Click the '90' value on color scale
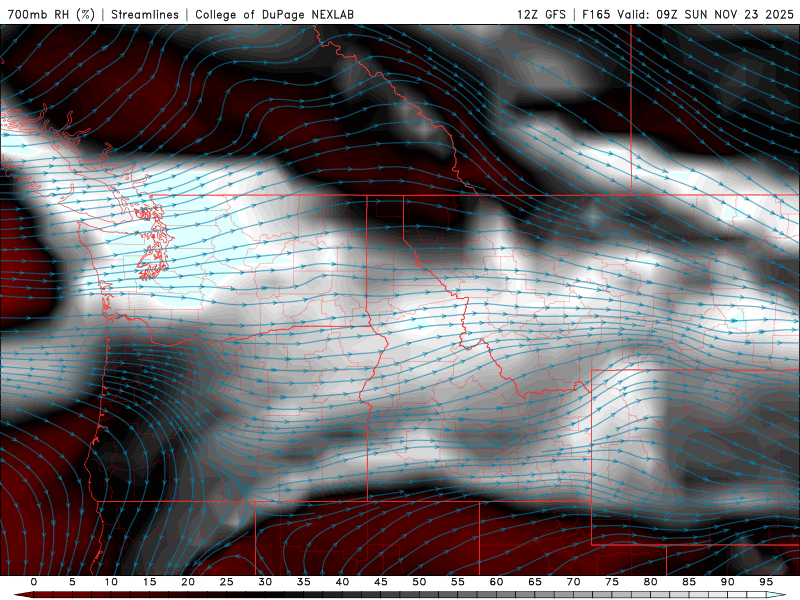This screenshot has width=800, height=600. 728,582
